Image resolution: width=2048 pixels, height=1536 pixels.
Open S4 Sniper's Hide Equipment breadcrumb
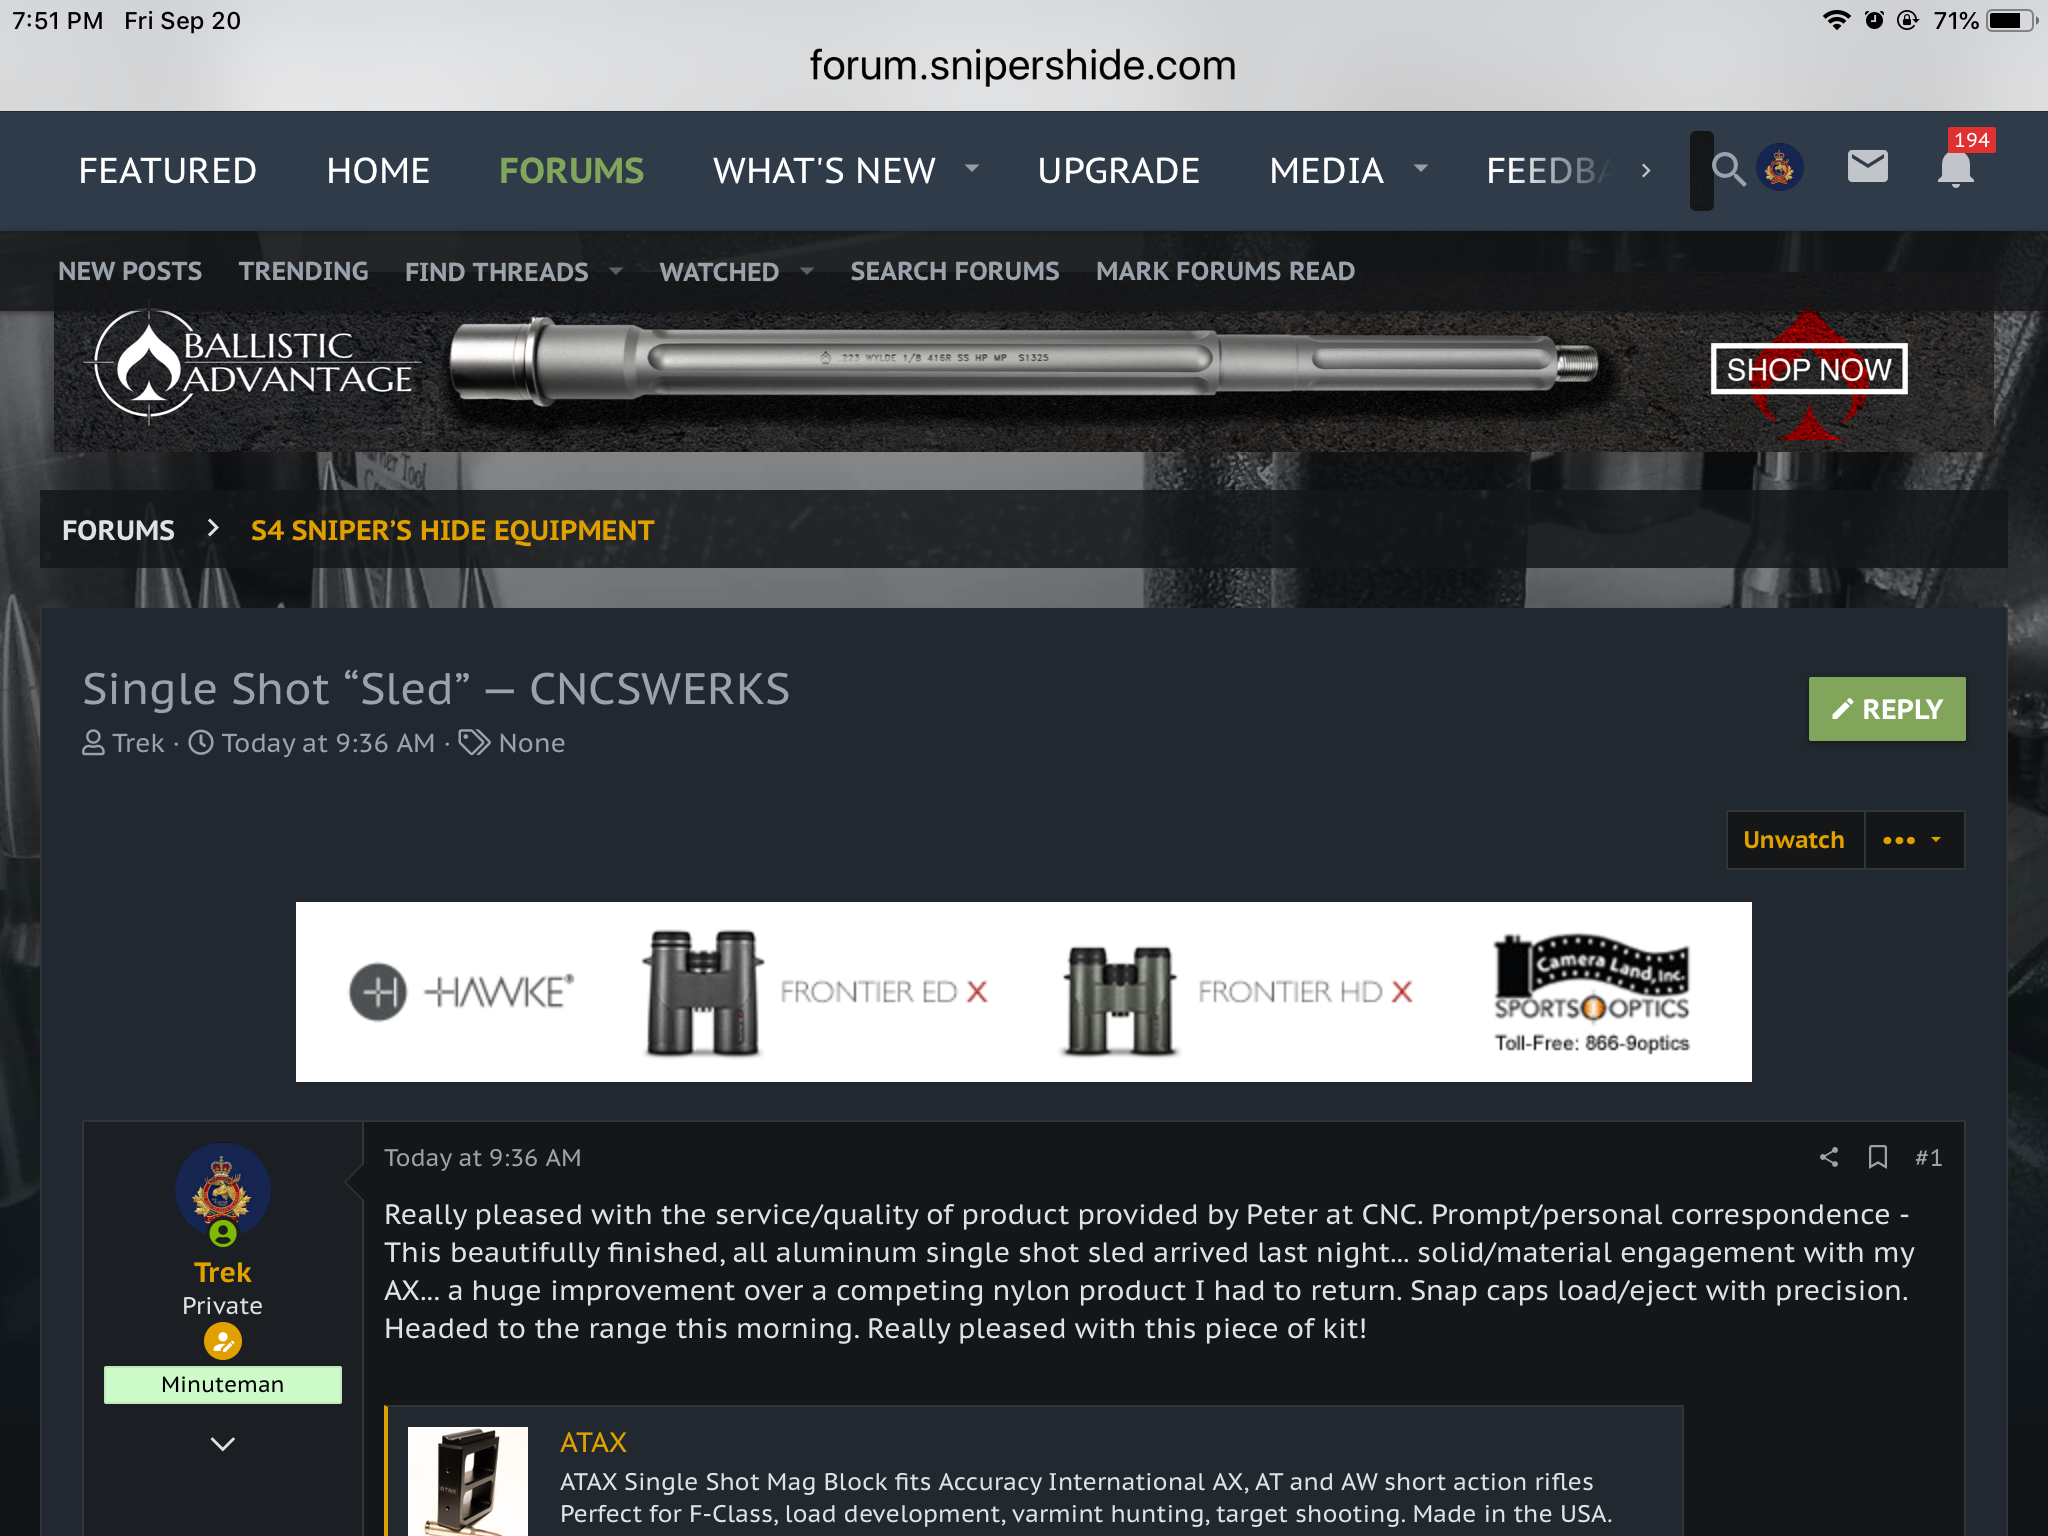452,530
